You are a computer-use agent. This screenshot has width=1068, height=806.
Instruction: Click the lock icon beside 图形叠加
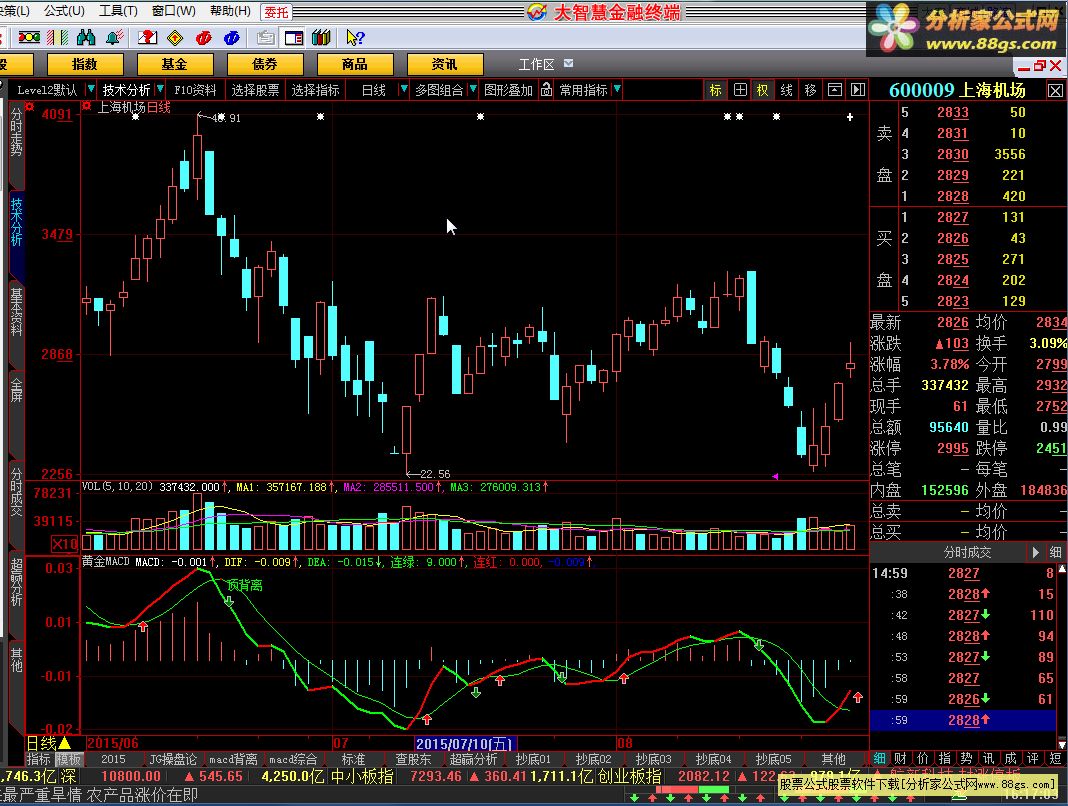pyautogui.click(x=546, y=89)
